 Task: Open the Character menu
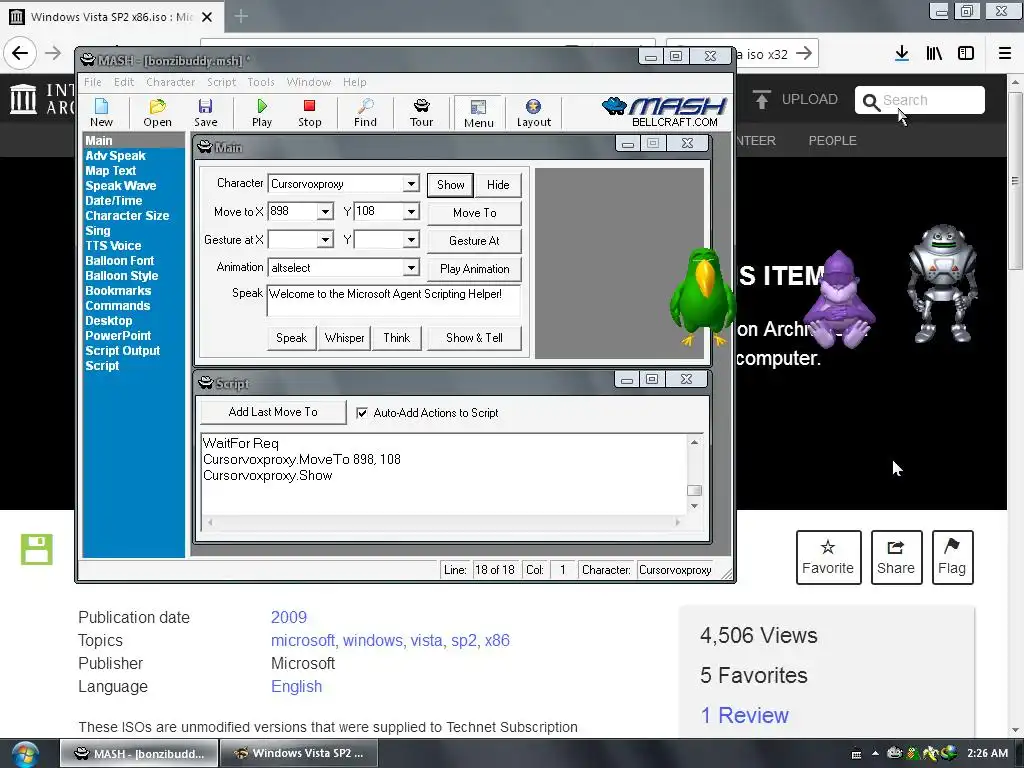click(x=170, y=82)
